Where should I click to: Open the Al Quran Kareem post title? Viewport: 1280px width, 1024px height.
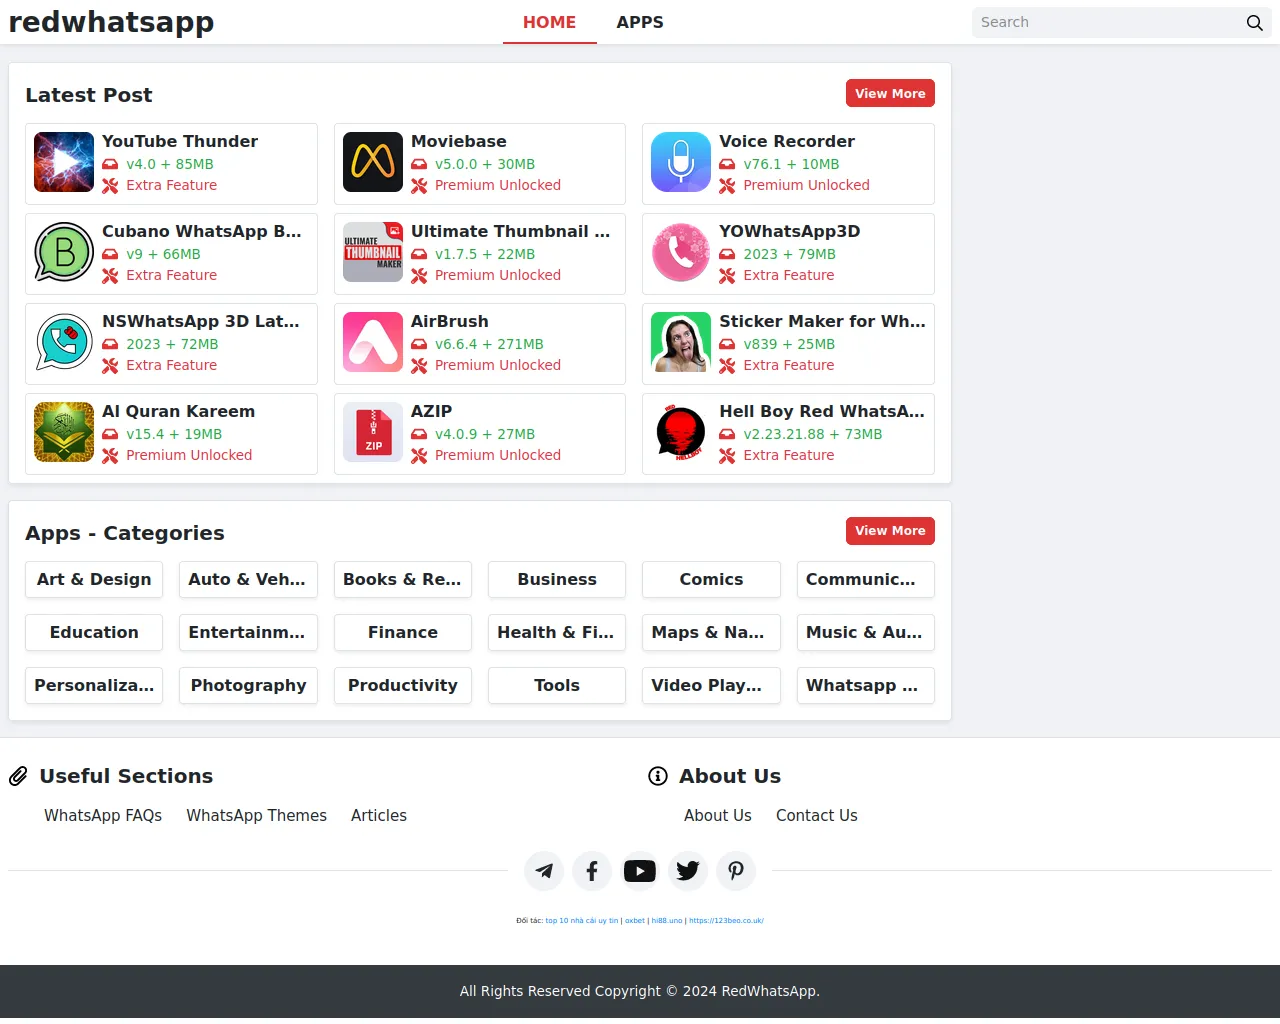pos(179,412)
